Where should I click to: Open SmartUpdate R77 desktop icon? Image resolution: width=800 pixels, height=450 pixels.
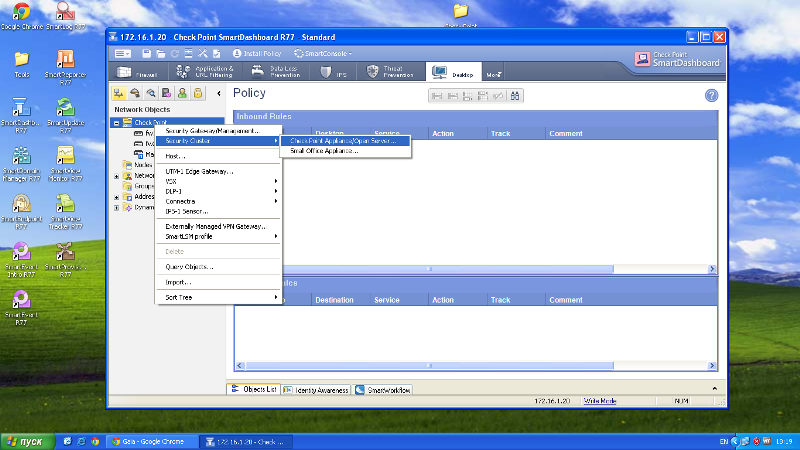65,116
